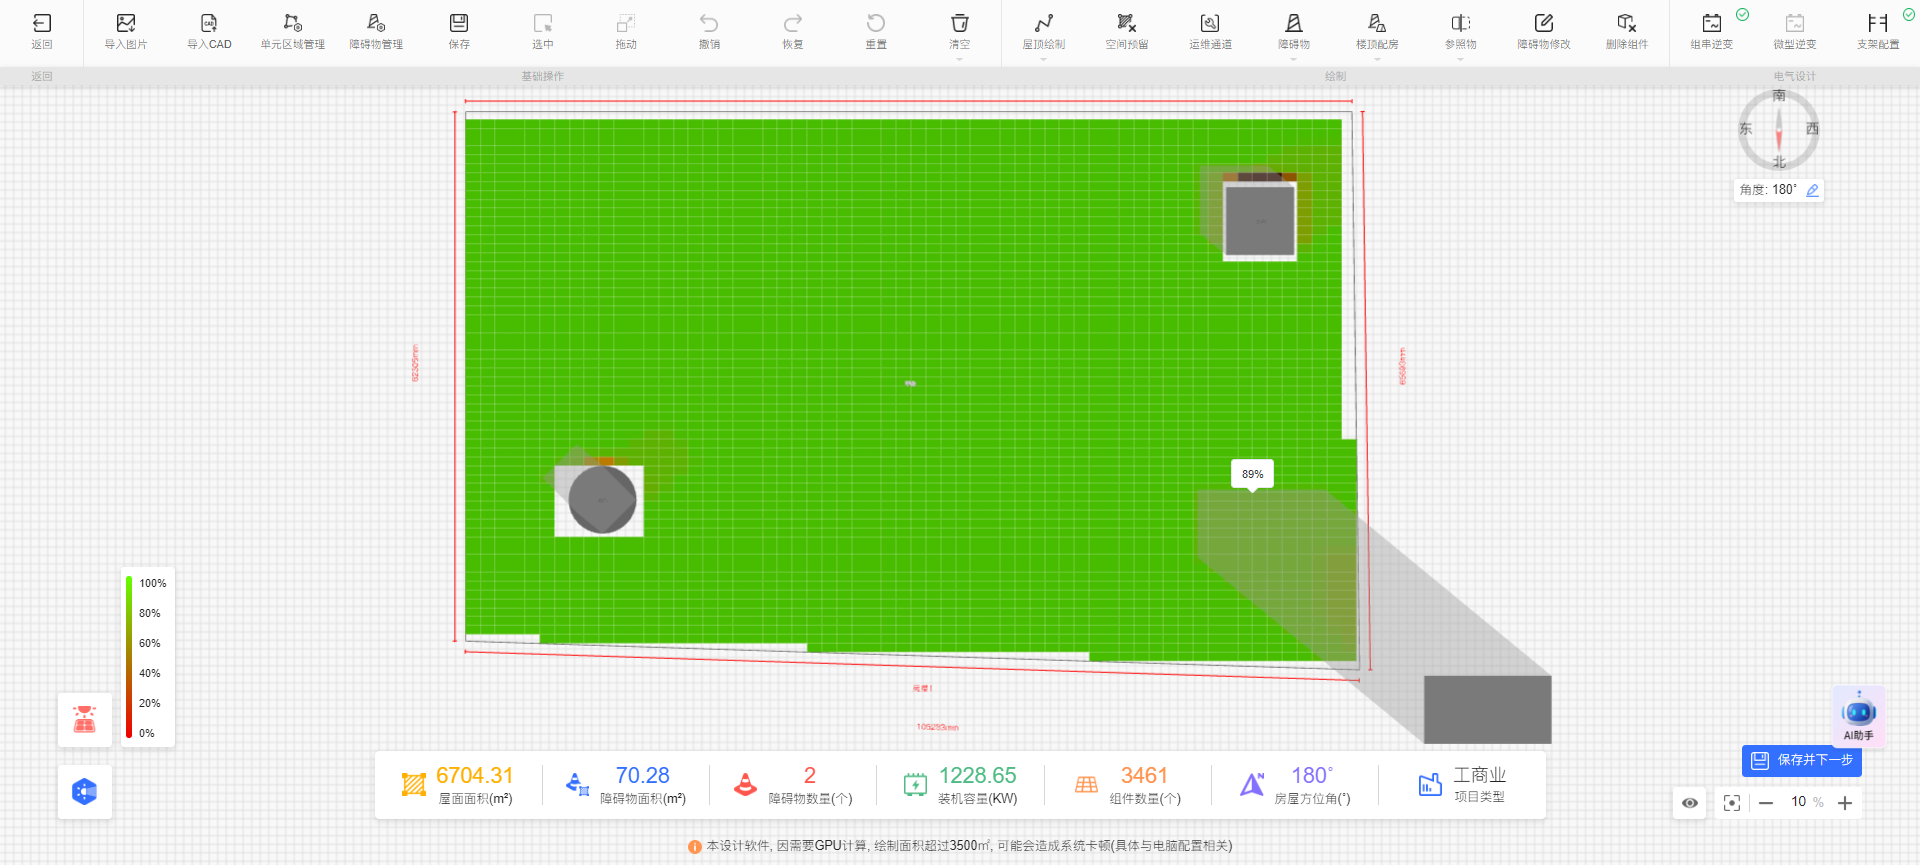Viewport: 1920px width, 865px height.
Task: Click the zoom in plus button
Action: 1845,803
